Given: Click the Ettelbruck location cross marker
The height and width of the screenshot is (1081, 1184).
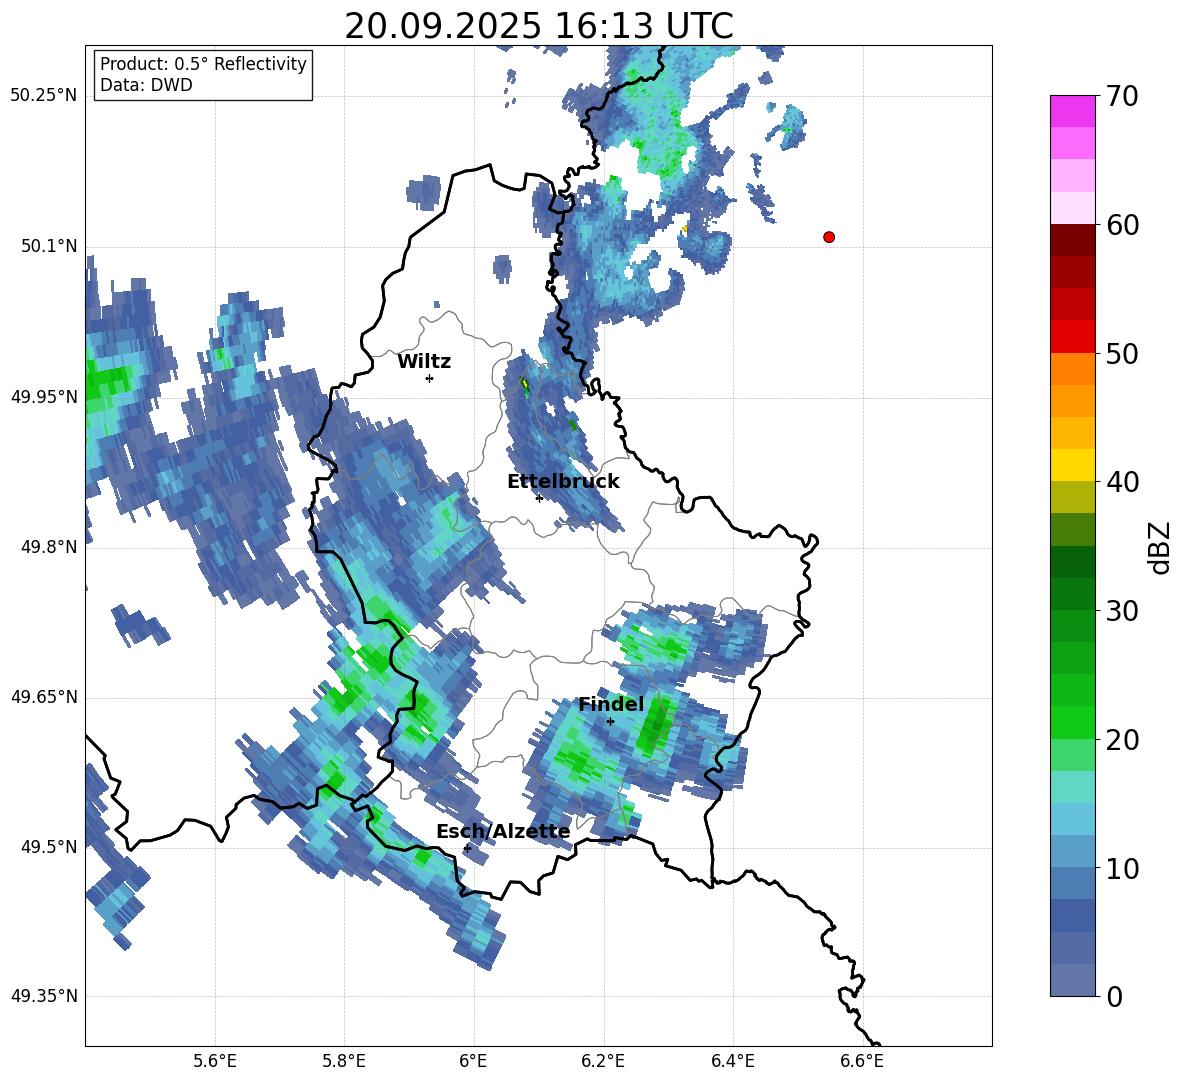Looking at the screenshot, I should point(539,498).
